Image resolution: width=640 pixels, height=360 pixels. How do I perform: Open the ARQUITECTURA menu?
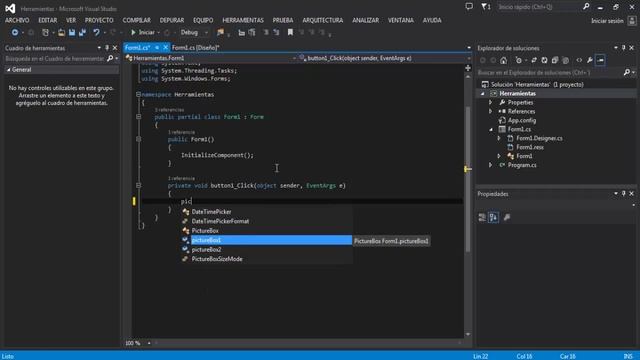(x=322, y=20)
